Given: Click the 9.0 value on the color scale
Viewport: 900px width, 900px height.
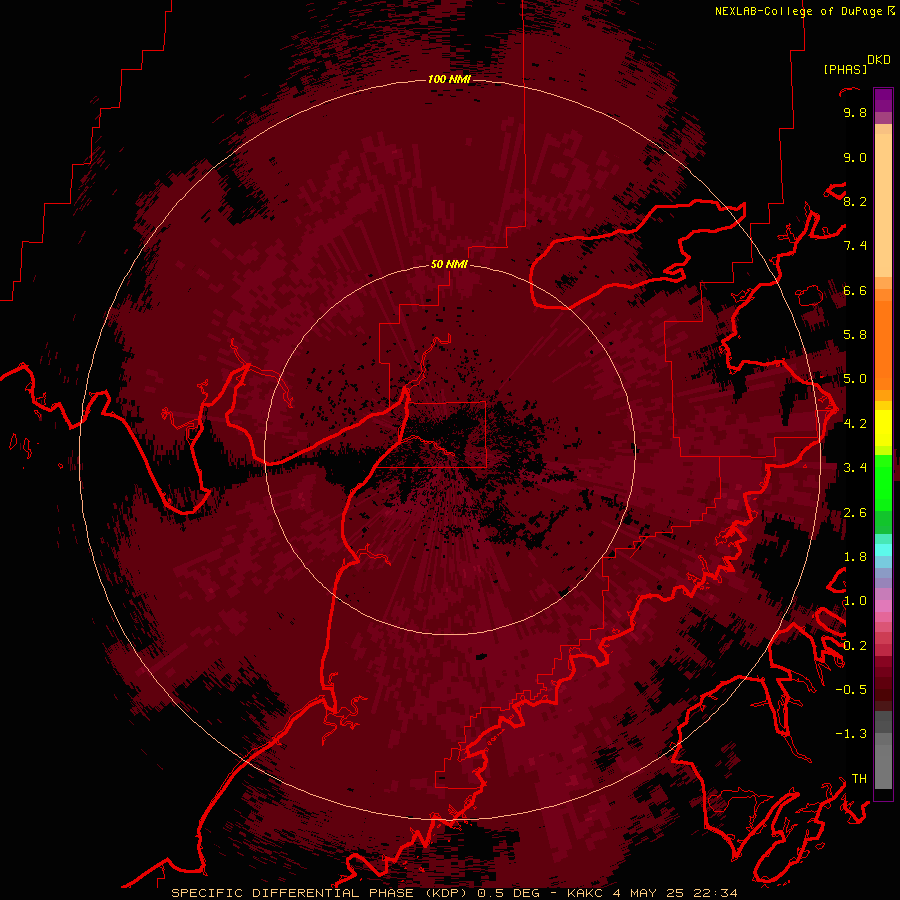Looking at the screenshot, I should click(x=855, y=157).
